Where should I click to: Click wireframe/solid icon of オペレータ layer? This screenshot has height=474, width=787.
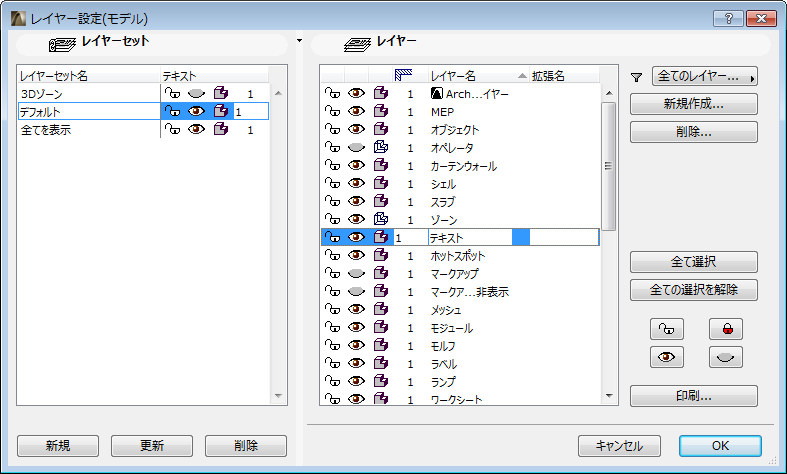(x=381, y=147)
